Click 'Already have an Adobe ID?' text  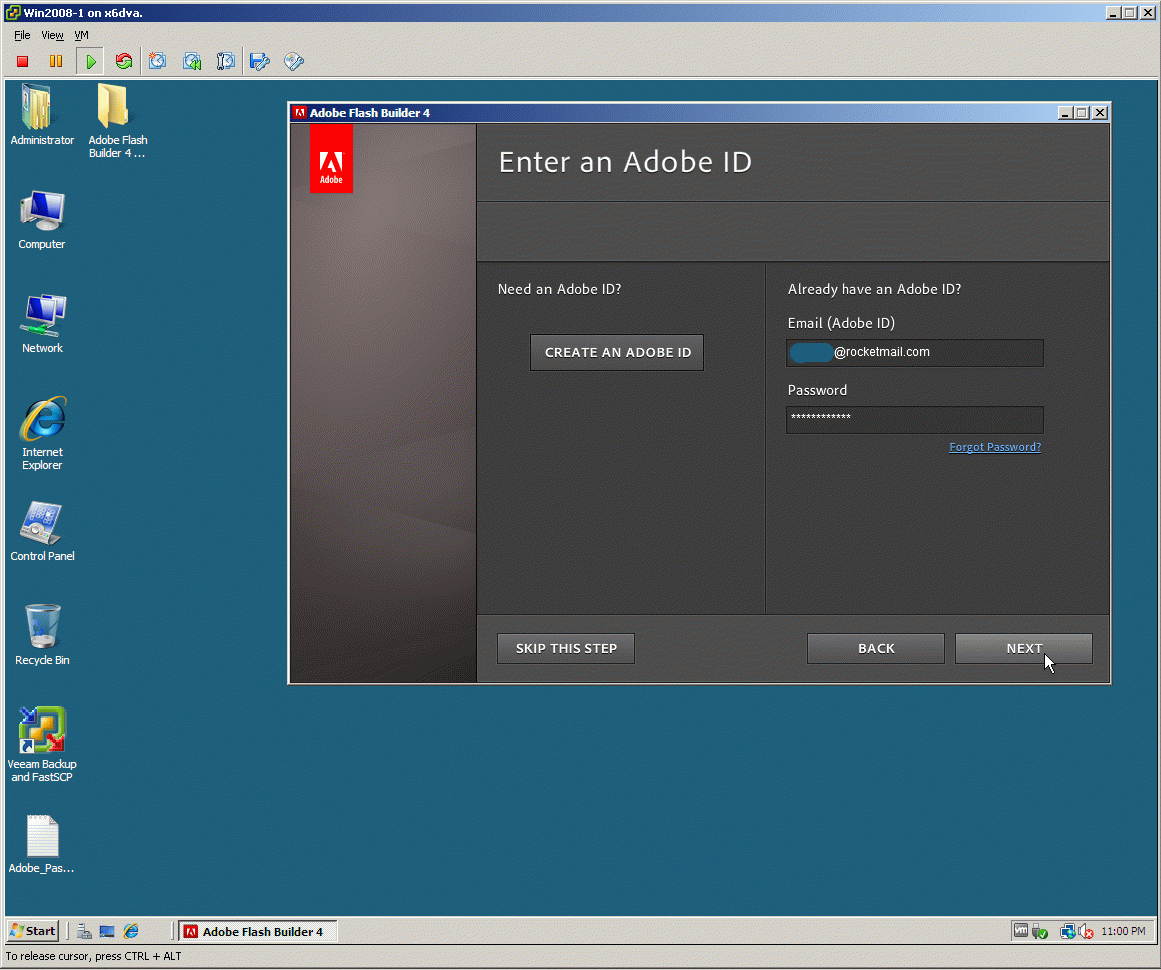pyautogui.click(x=874, y=290)
